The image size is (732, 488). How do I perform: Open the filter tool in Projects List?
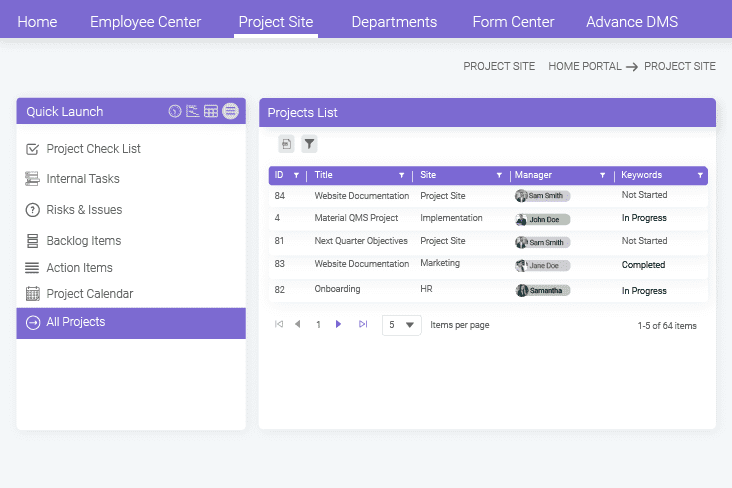pyautogui.click(x=309, y=144)
